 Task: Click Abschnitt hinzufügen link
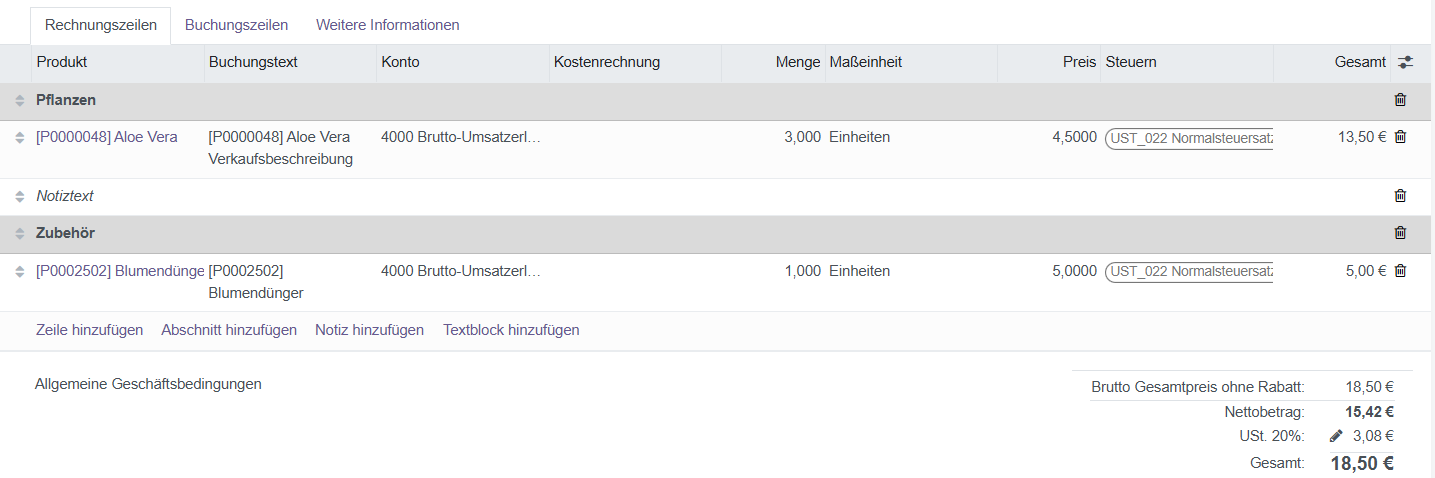click(x=229, y=330)
